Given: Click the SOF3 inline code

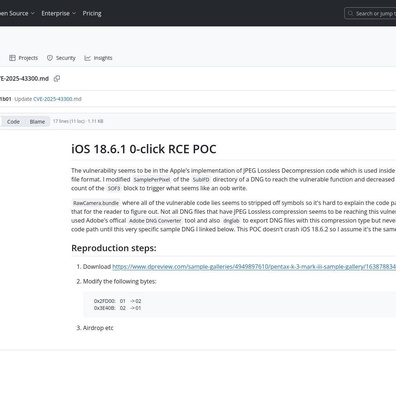Looking at the screenshot, I should 114,188.
